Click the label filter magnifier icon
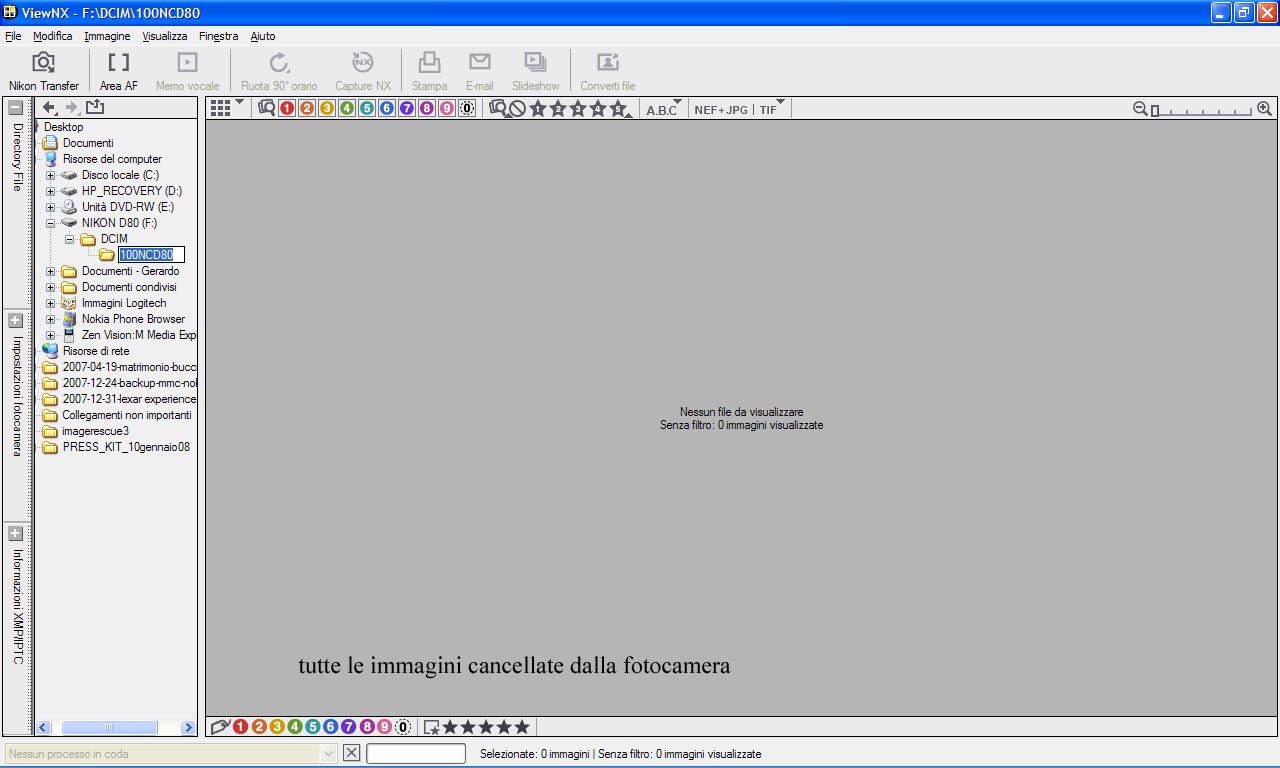1280x768 pixels. pyautogui.click(x=266, y=108)
